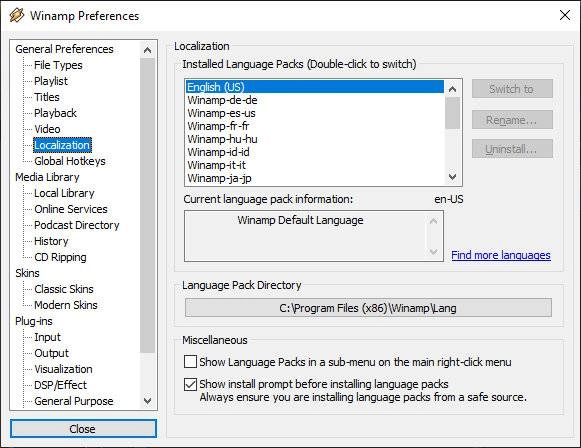The height and width of the screenshot is (448, 581).
Task: Select Winamp-de-de language pack
Action: (x=315, y=100)
